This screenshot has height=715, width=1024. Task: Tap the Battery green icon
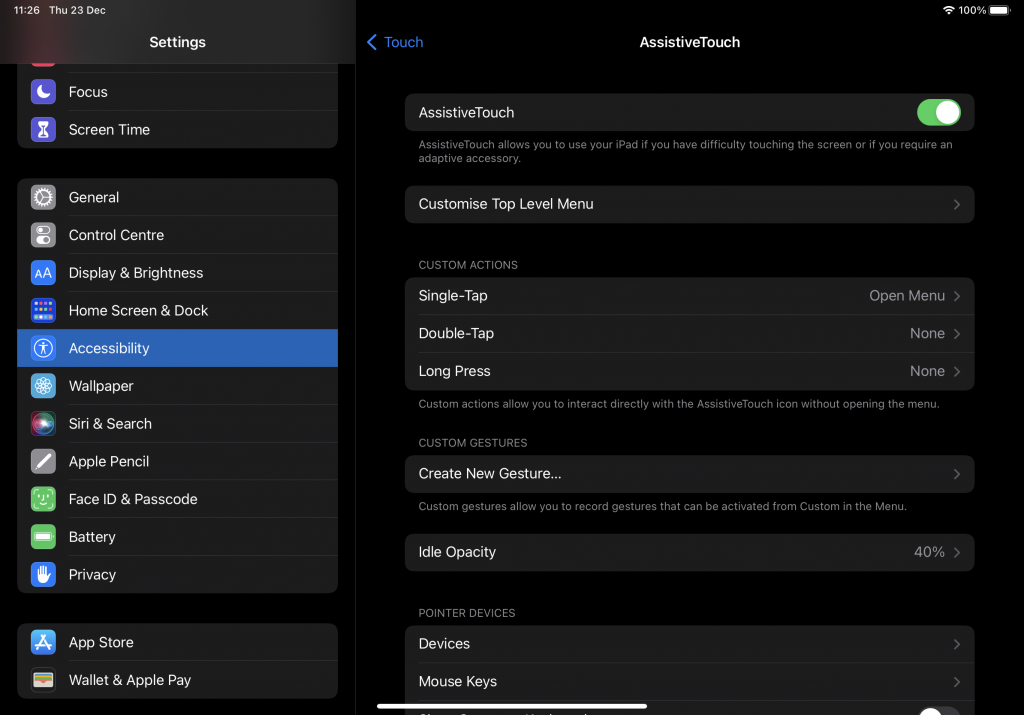click(x=43, y=537)
